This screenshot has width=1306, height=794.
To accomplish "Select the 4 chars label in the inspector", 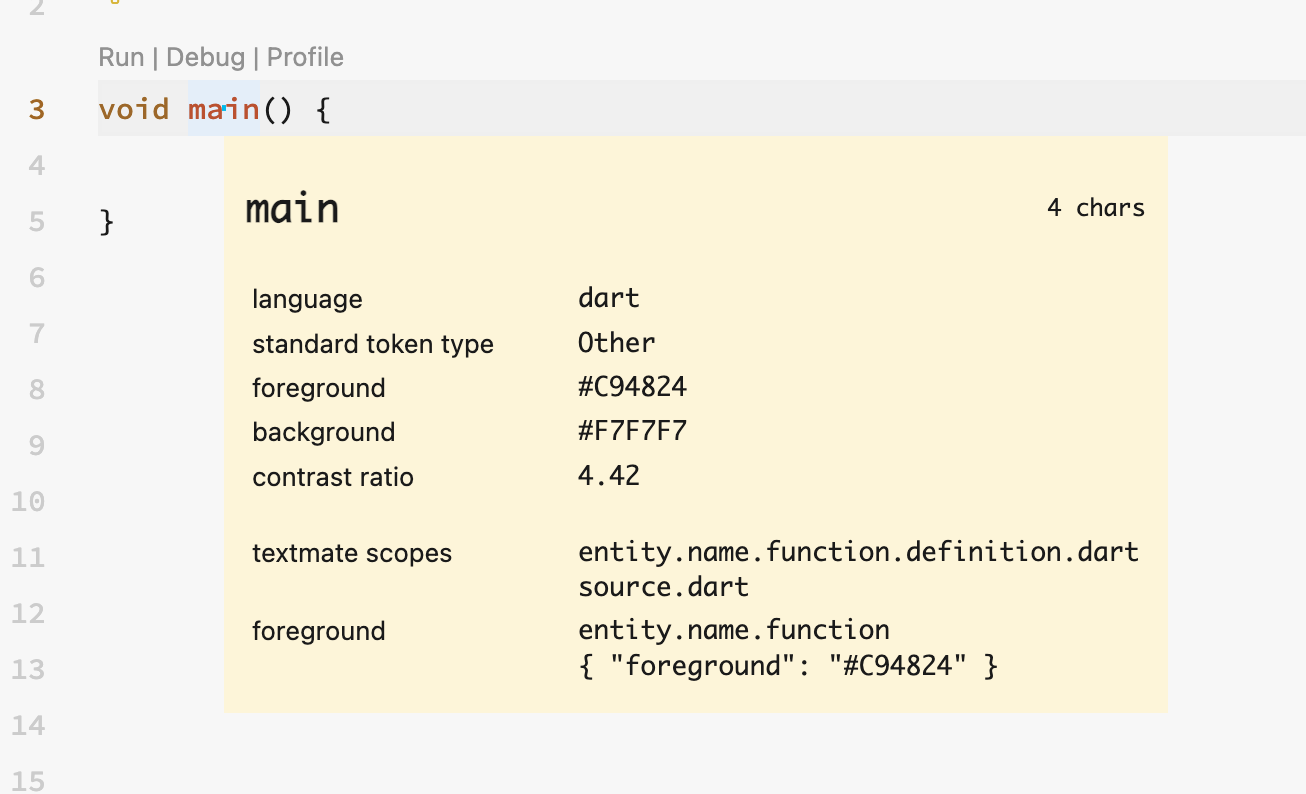I will [x=1096, y=208].
